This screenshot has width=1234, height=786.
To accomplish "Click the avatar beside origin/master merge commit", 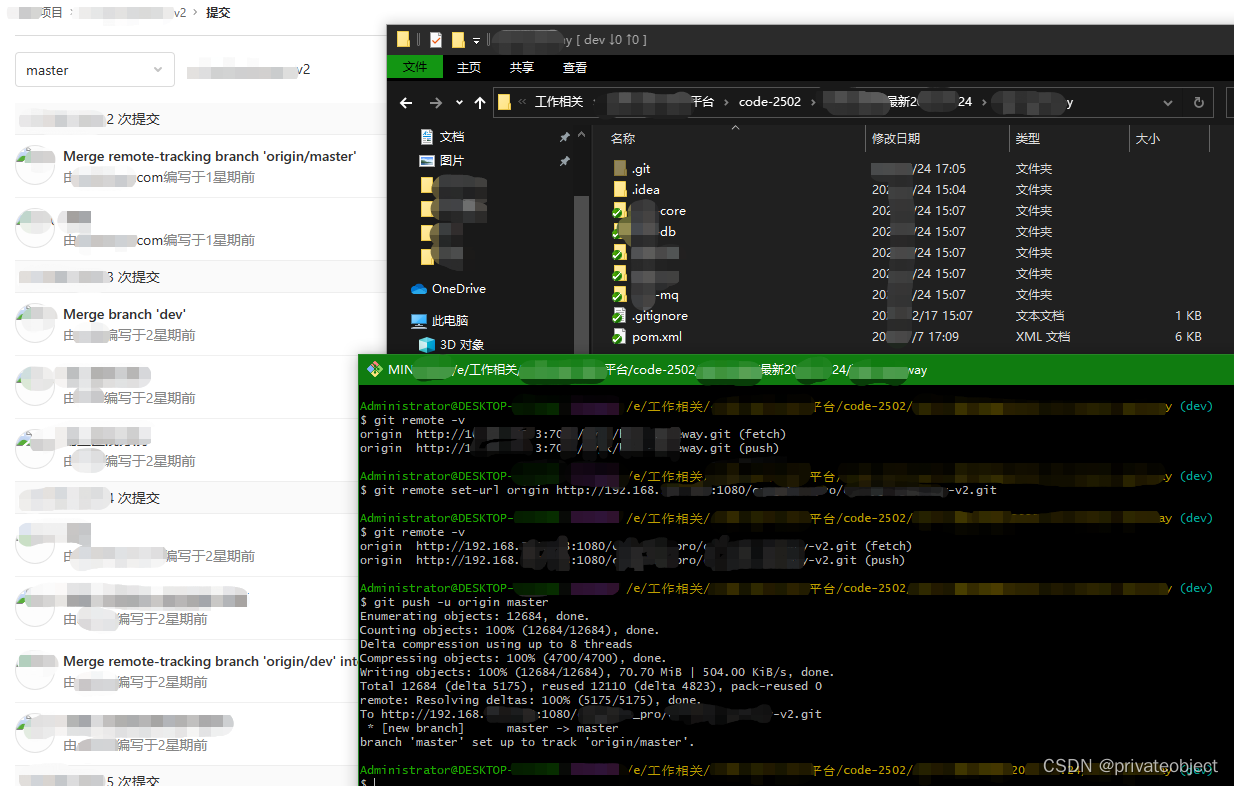I will point(35,166).
